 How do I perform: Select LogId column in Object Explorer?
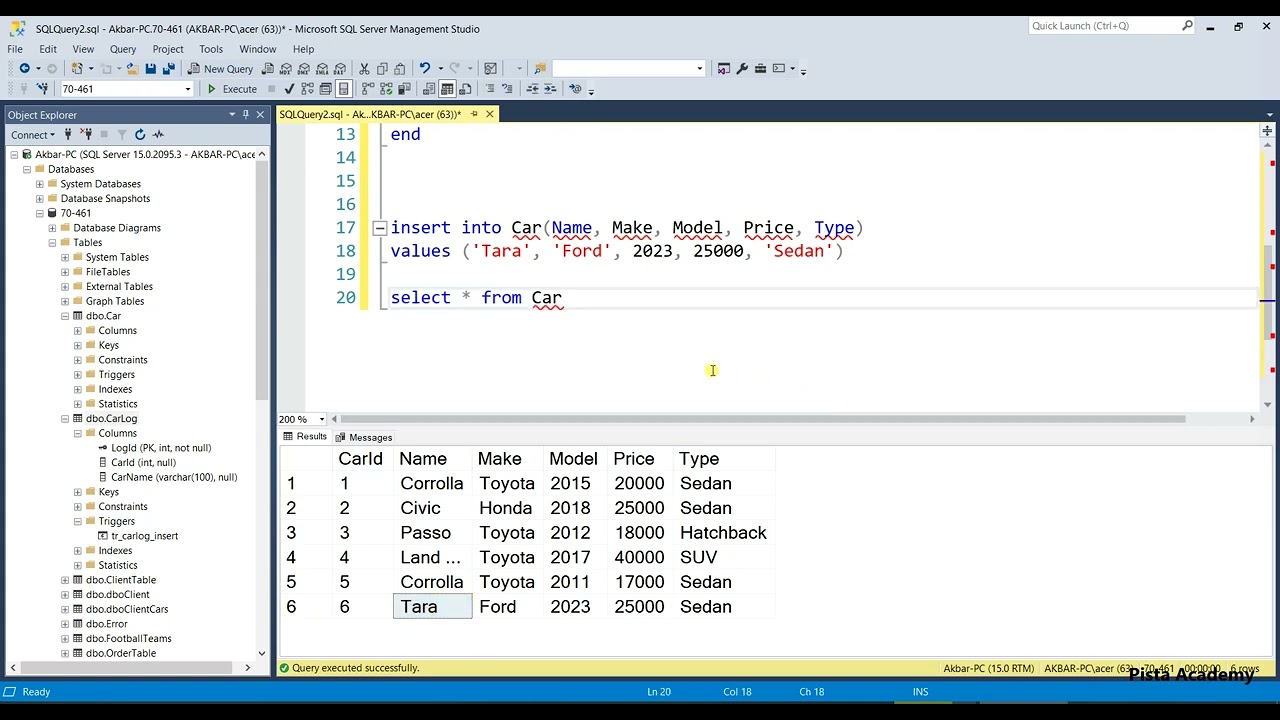pos(161,448)
